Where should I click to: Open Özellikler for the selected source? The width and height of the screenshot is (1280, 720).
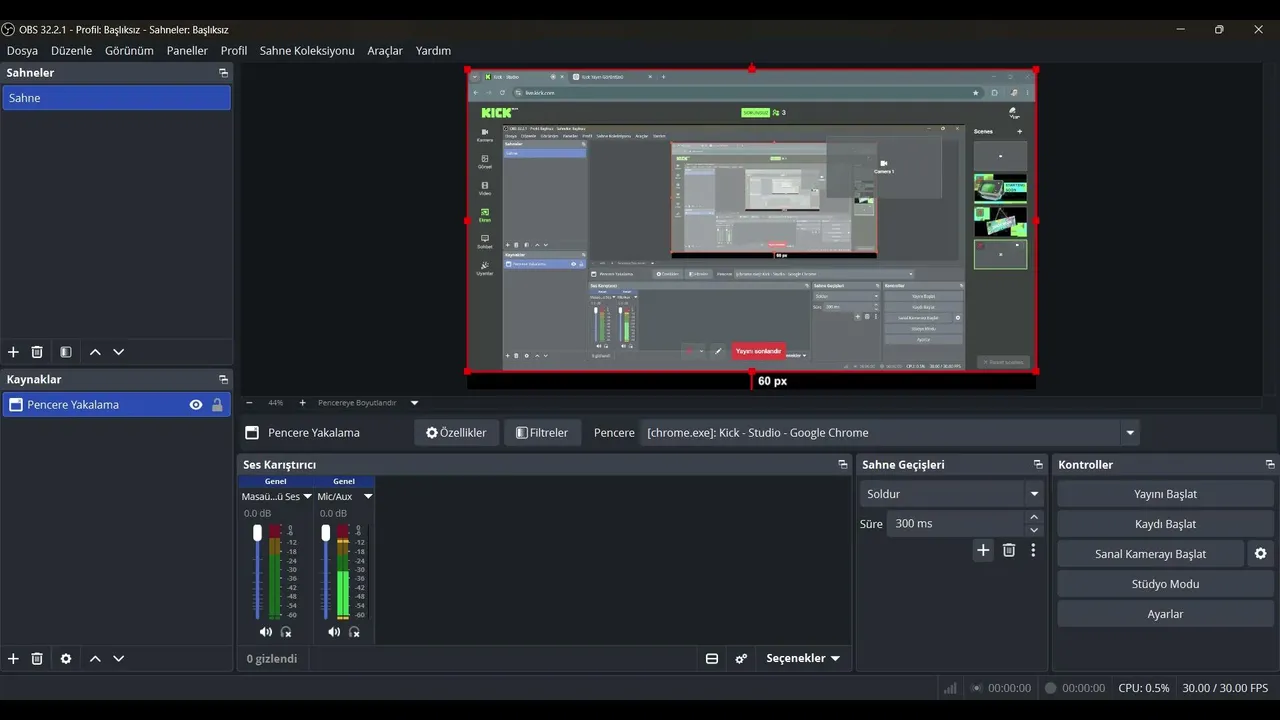coord(456,433)
